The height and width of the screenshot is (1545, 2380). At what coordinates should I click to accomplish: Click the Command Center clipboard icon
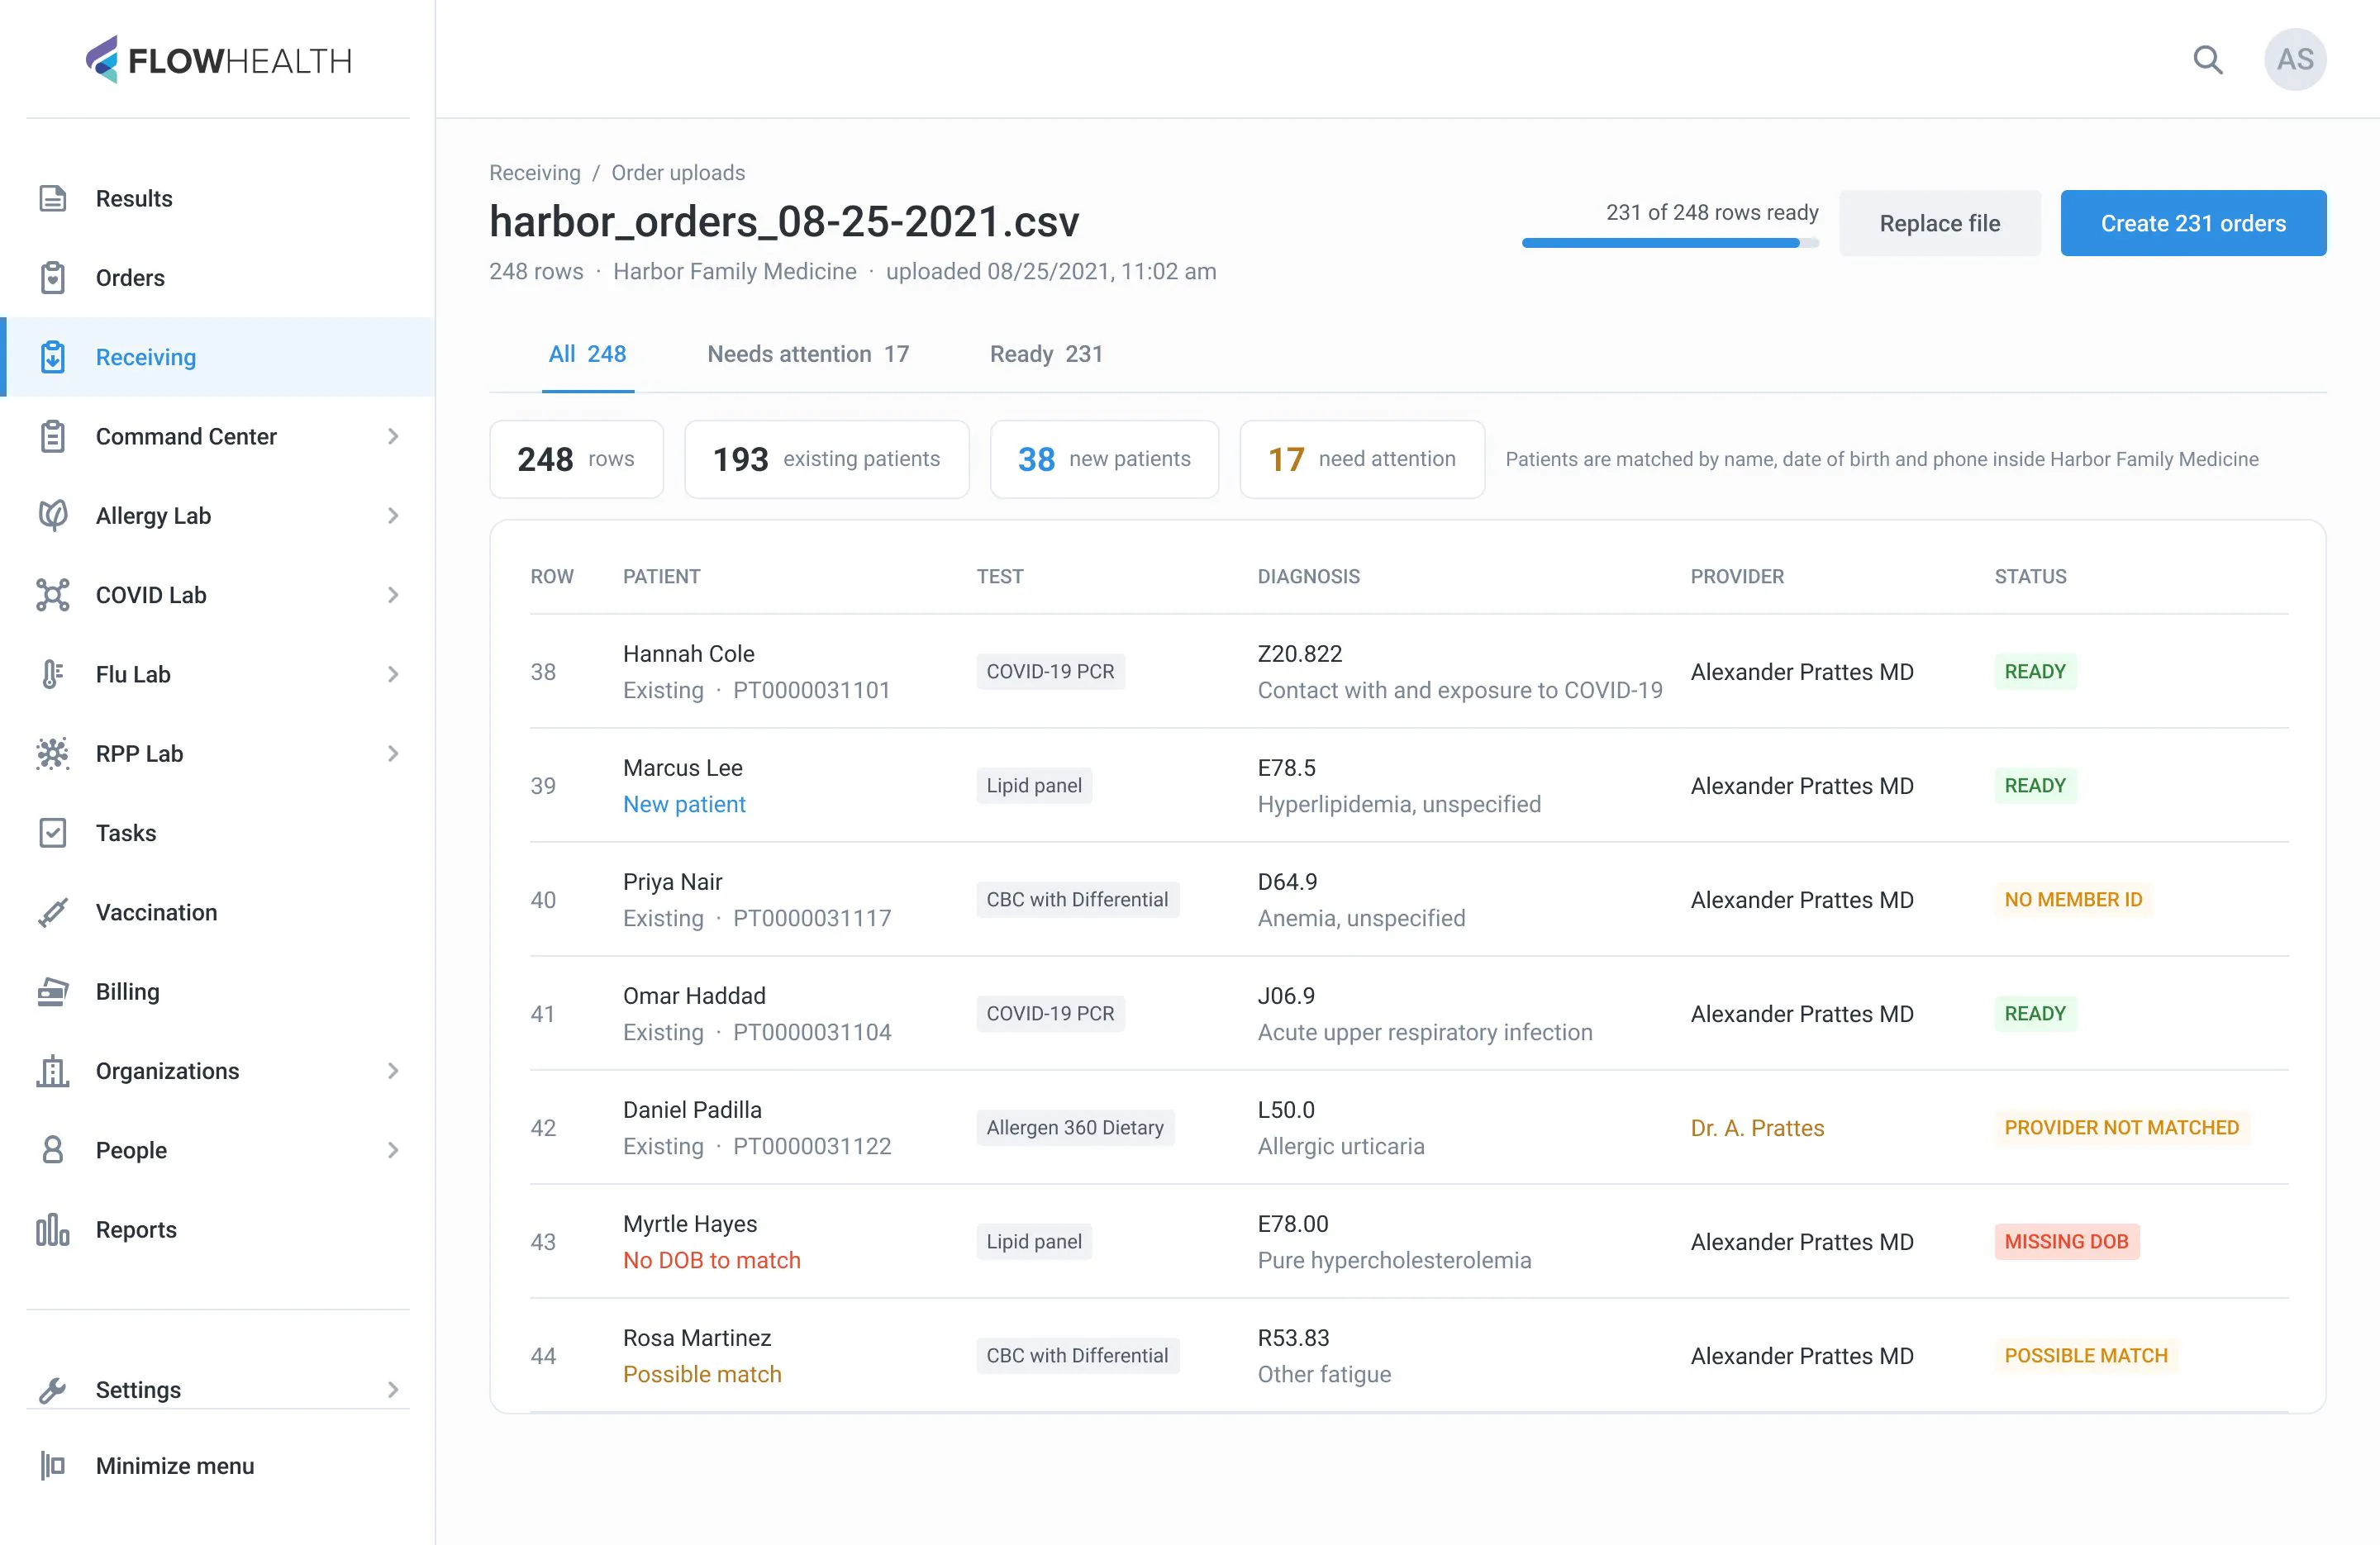(53, 436)
